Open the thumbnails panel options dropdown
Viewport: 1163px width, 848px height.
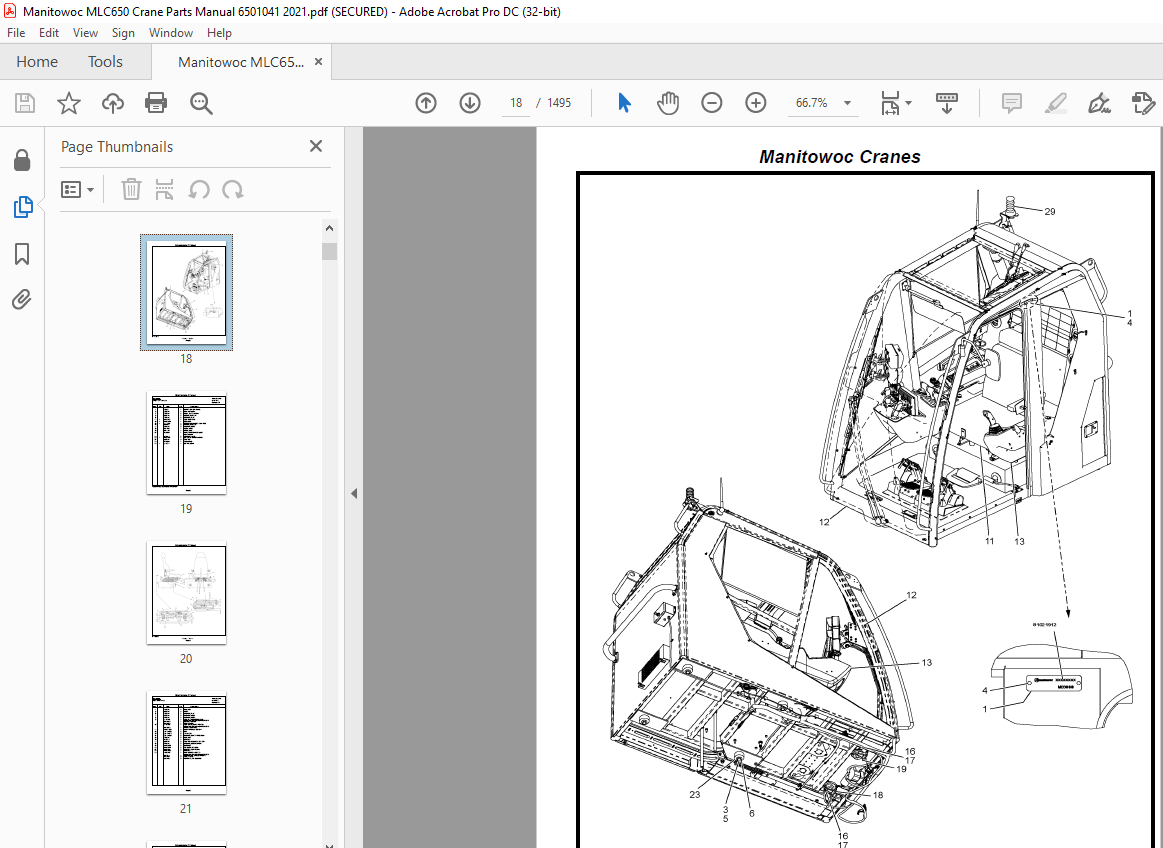pos(77,190)
